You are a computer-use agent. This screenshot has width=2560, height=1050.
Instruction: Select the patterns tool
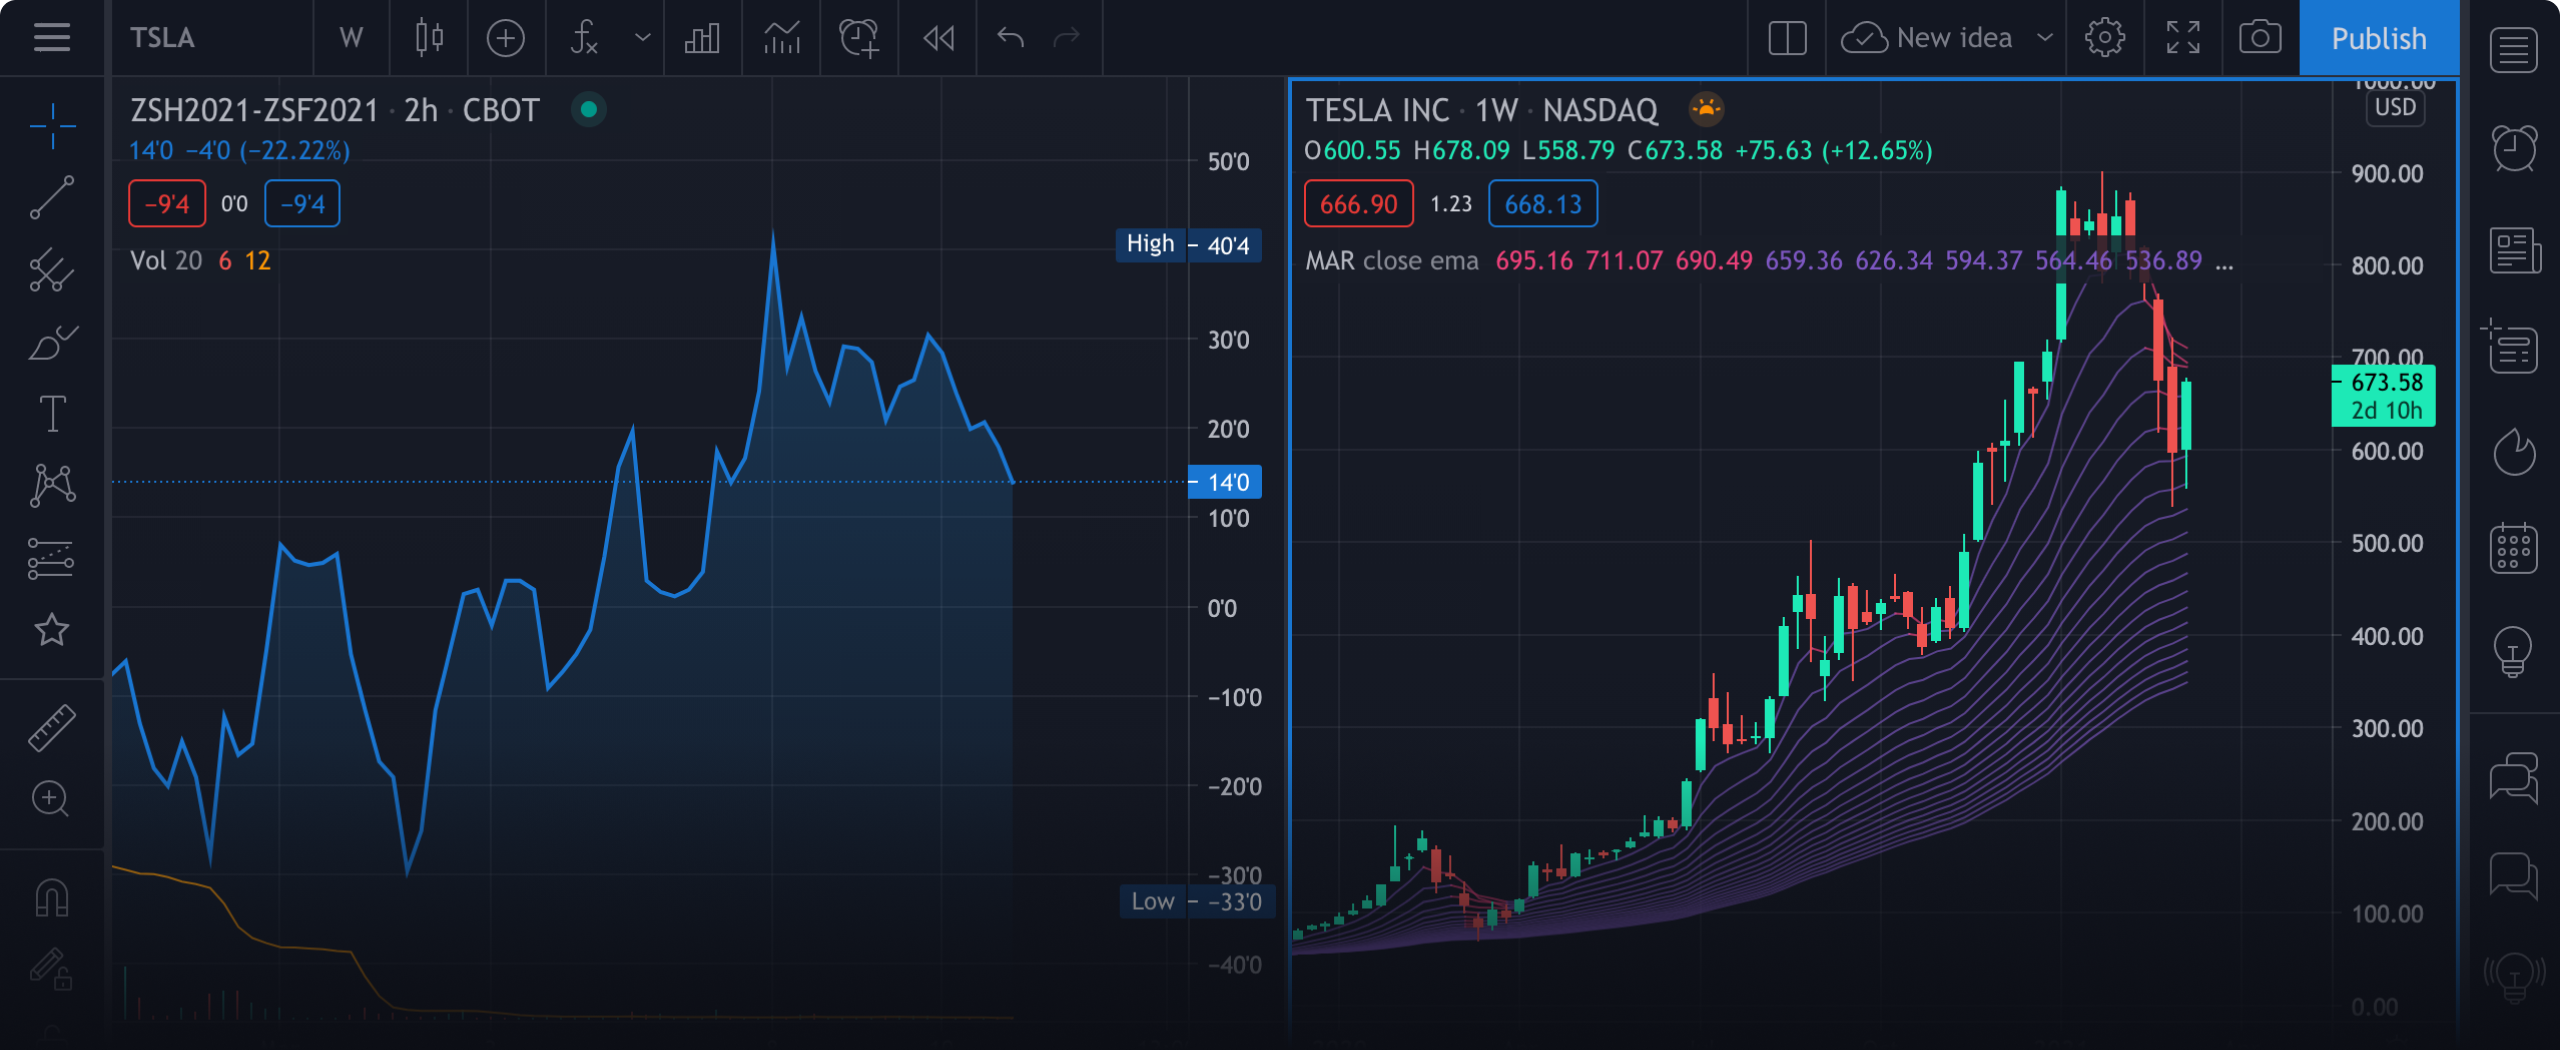click(x=52, y=485)
